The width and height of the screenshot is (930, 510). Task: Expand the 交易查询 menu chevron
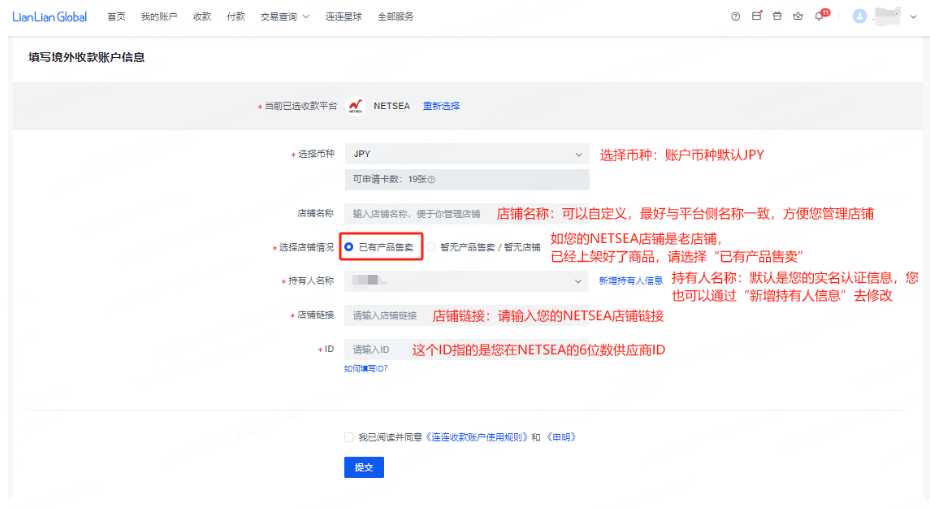306,17
